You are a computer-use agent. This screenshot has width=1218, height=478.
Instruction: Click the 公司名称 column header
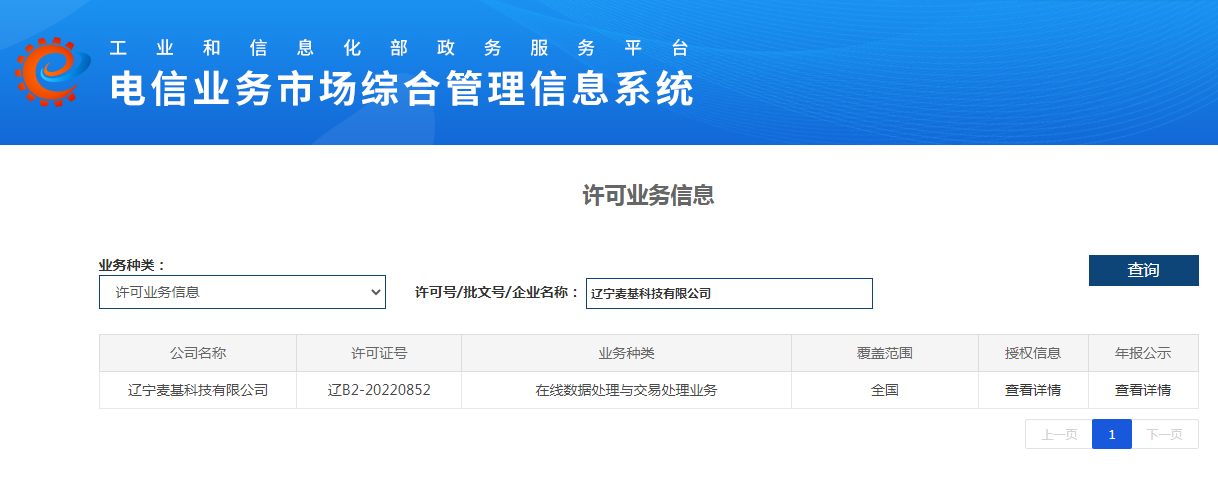[198, 353]
